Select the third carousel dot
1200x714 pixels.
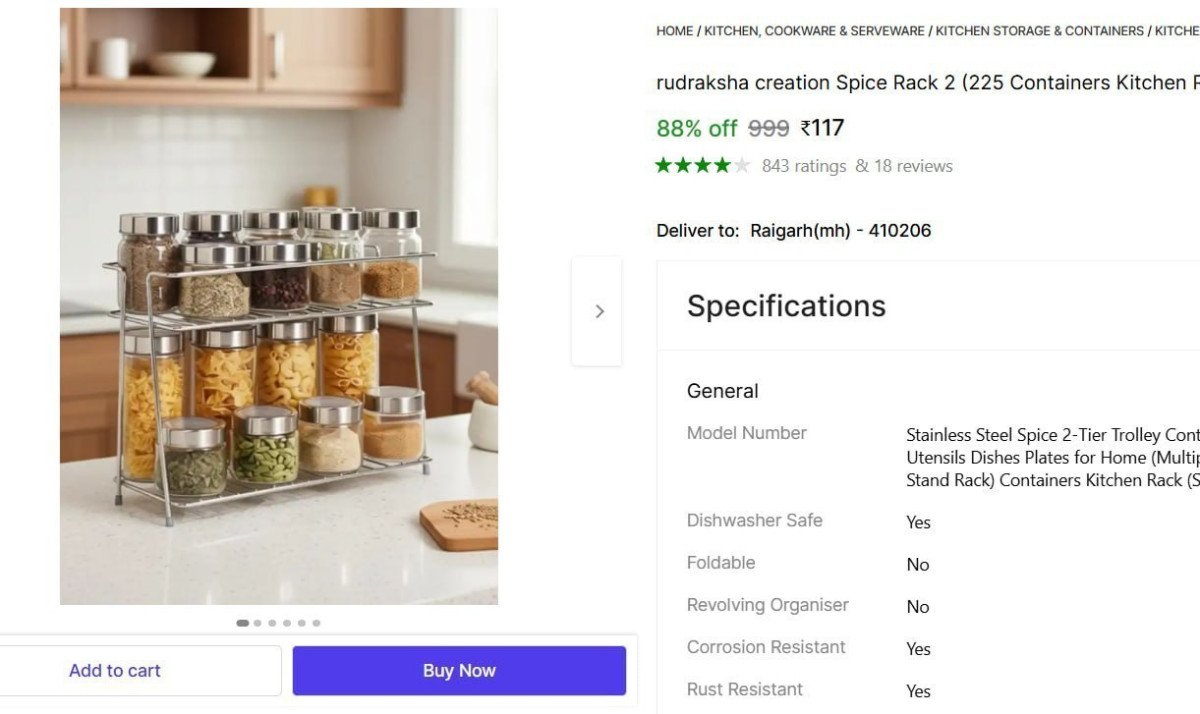click(272, 622)
